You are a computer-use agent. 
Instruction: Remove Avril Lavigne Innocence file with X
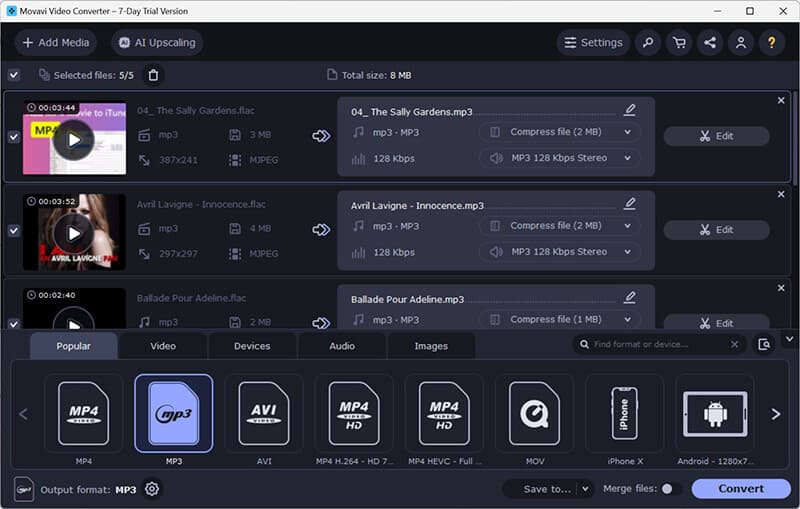781,194
